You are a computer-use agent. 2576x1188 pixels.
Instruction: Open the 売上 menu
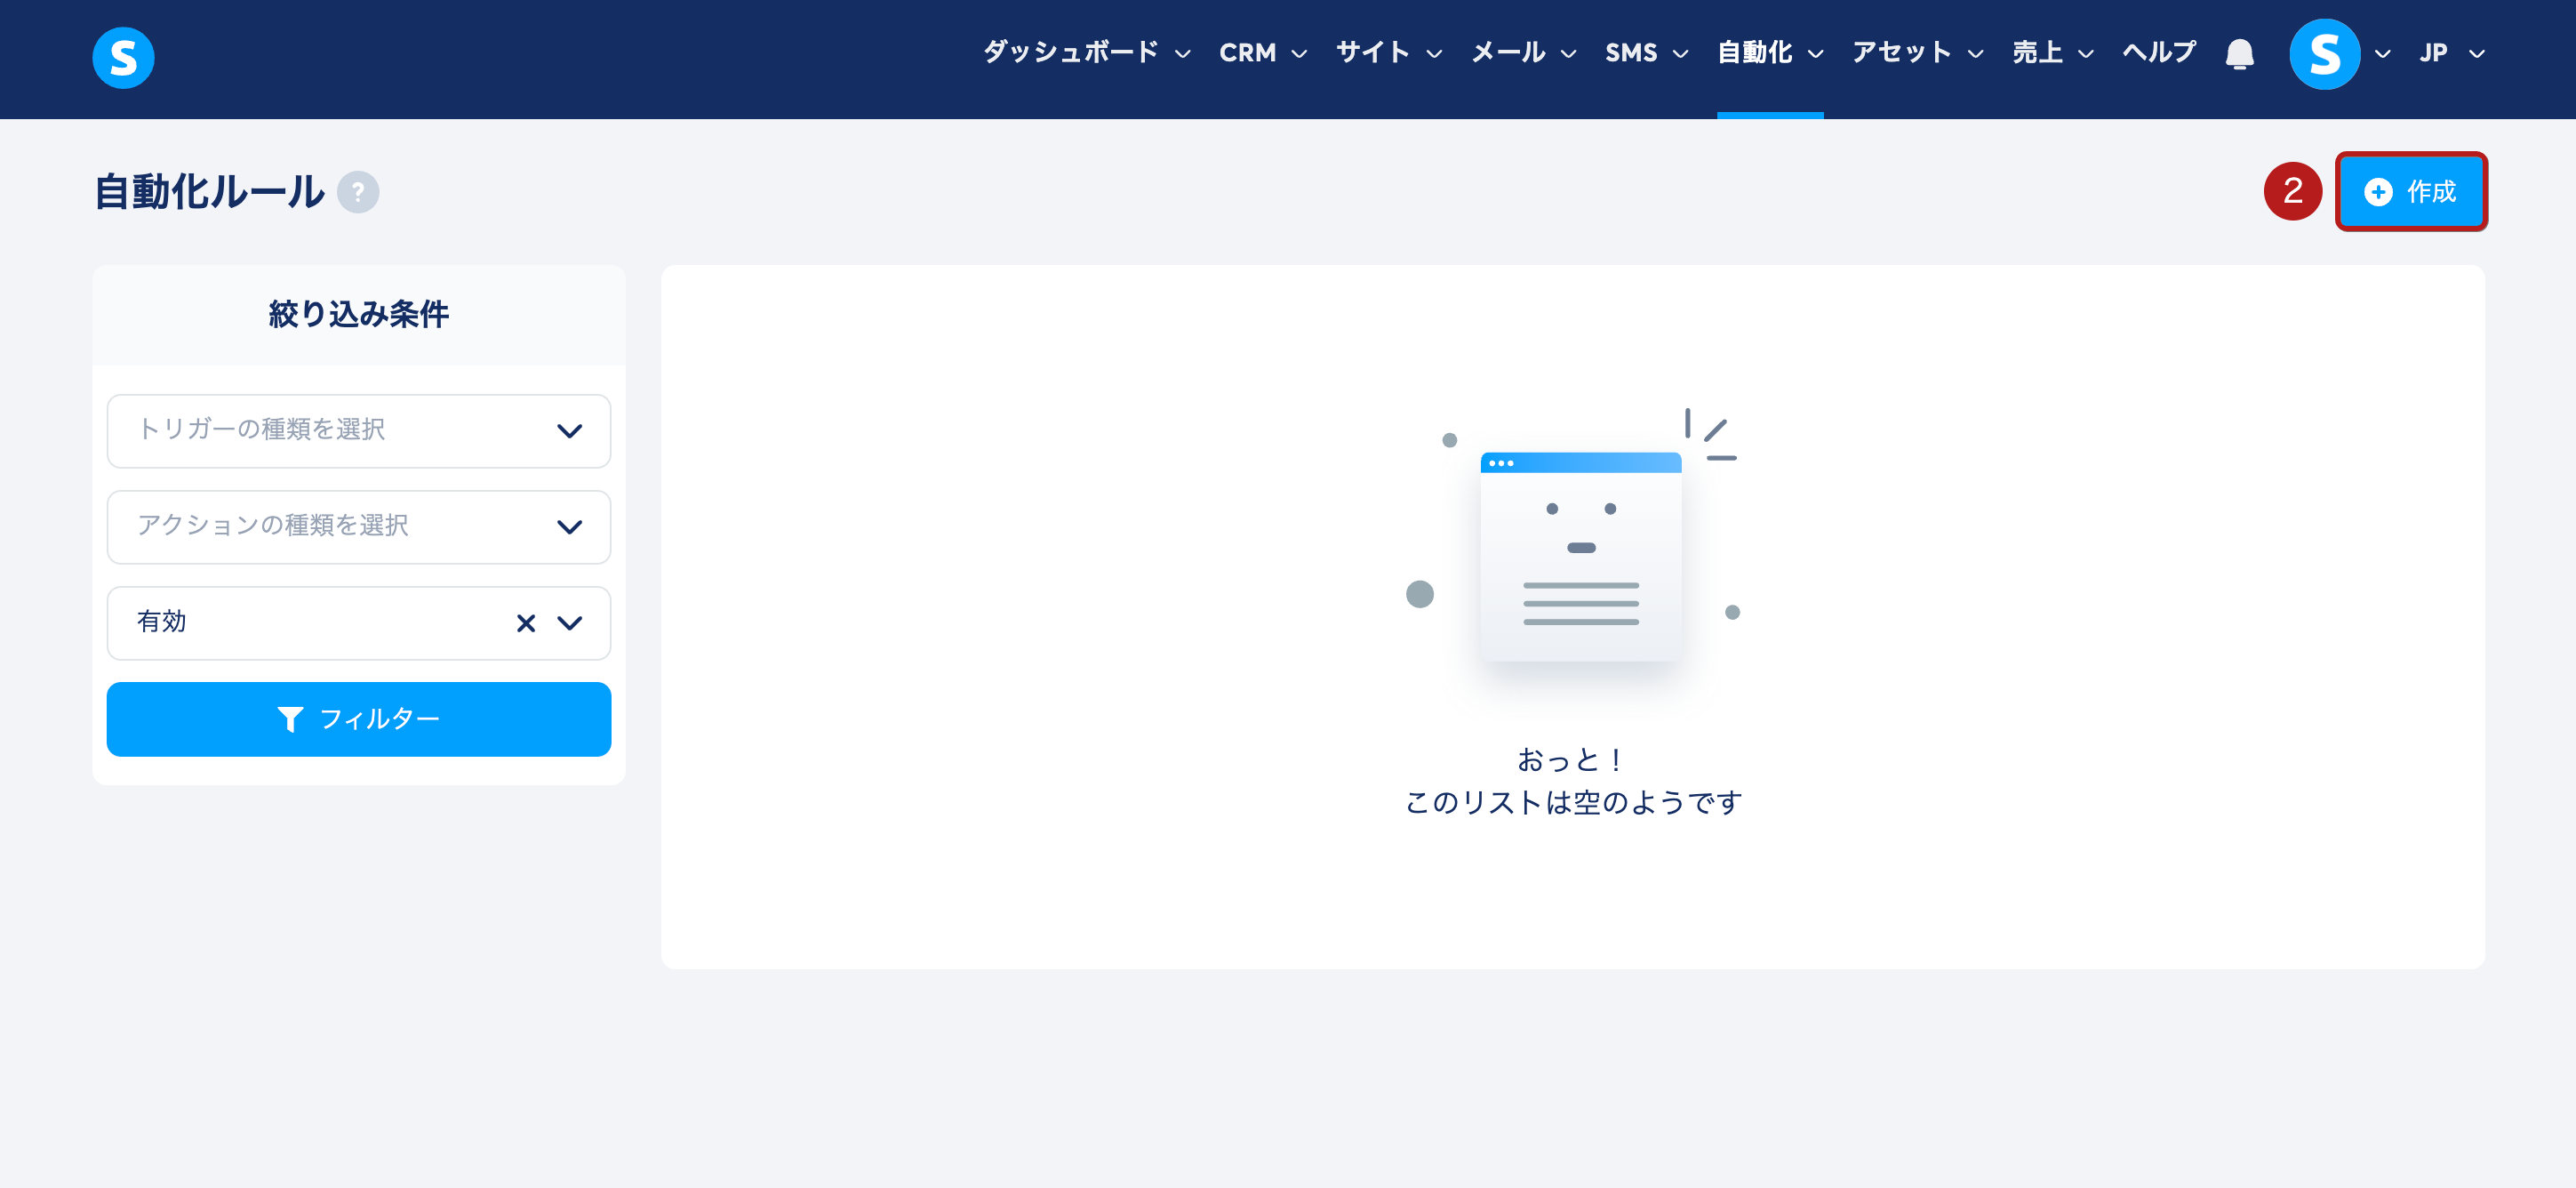coord(2052,53)
